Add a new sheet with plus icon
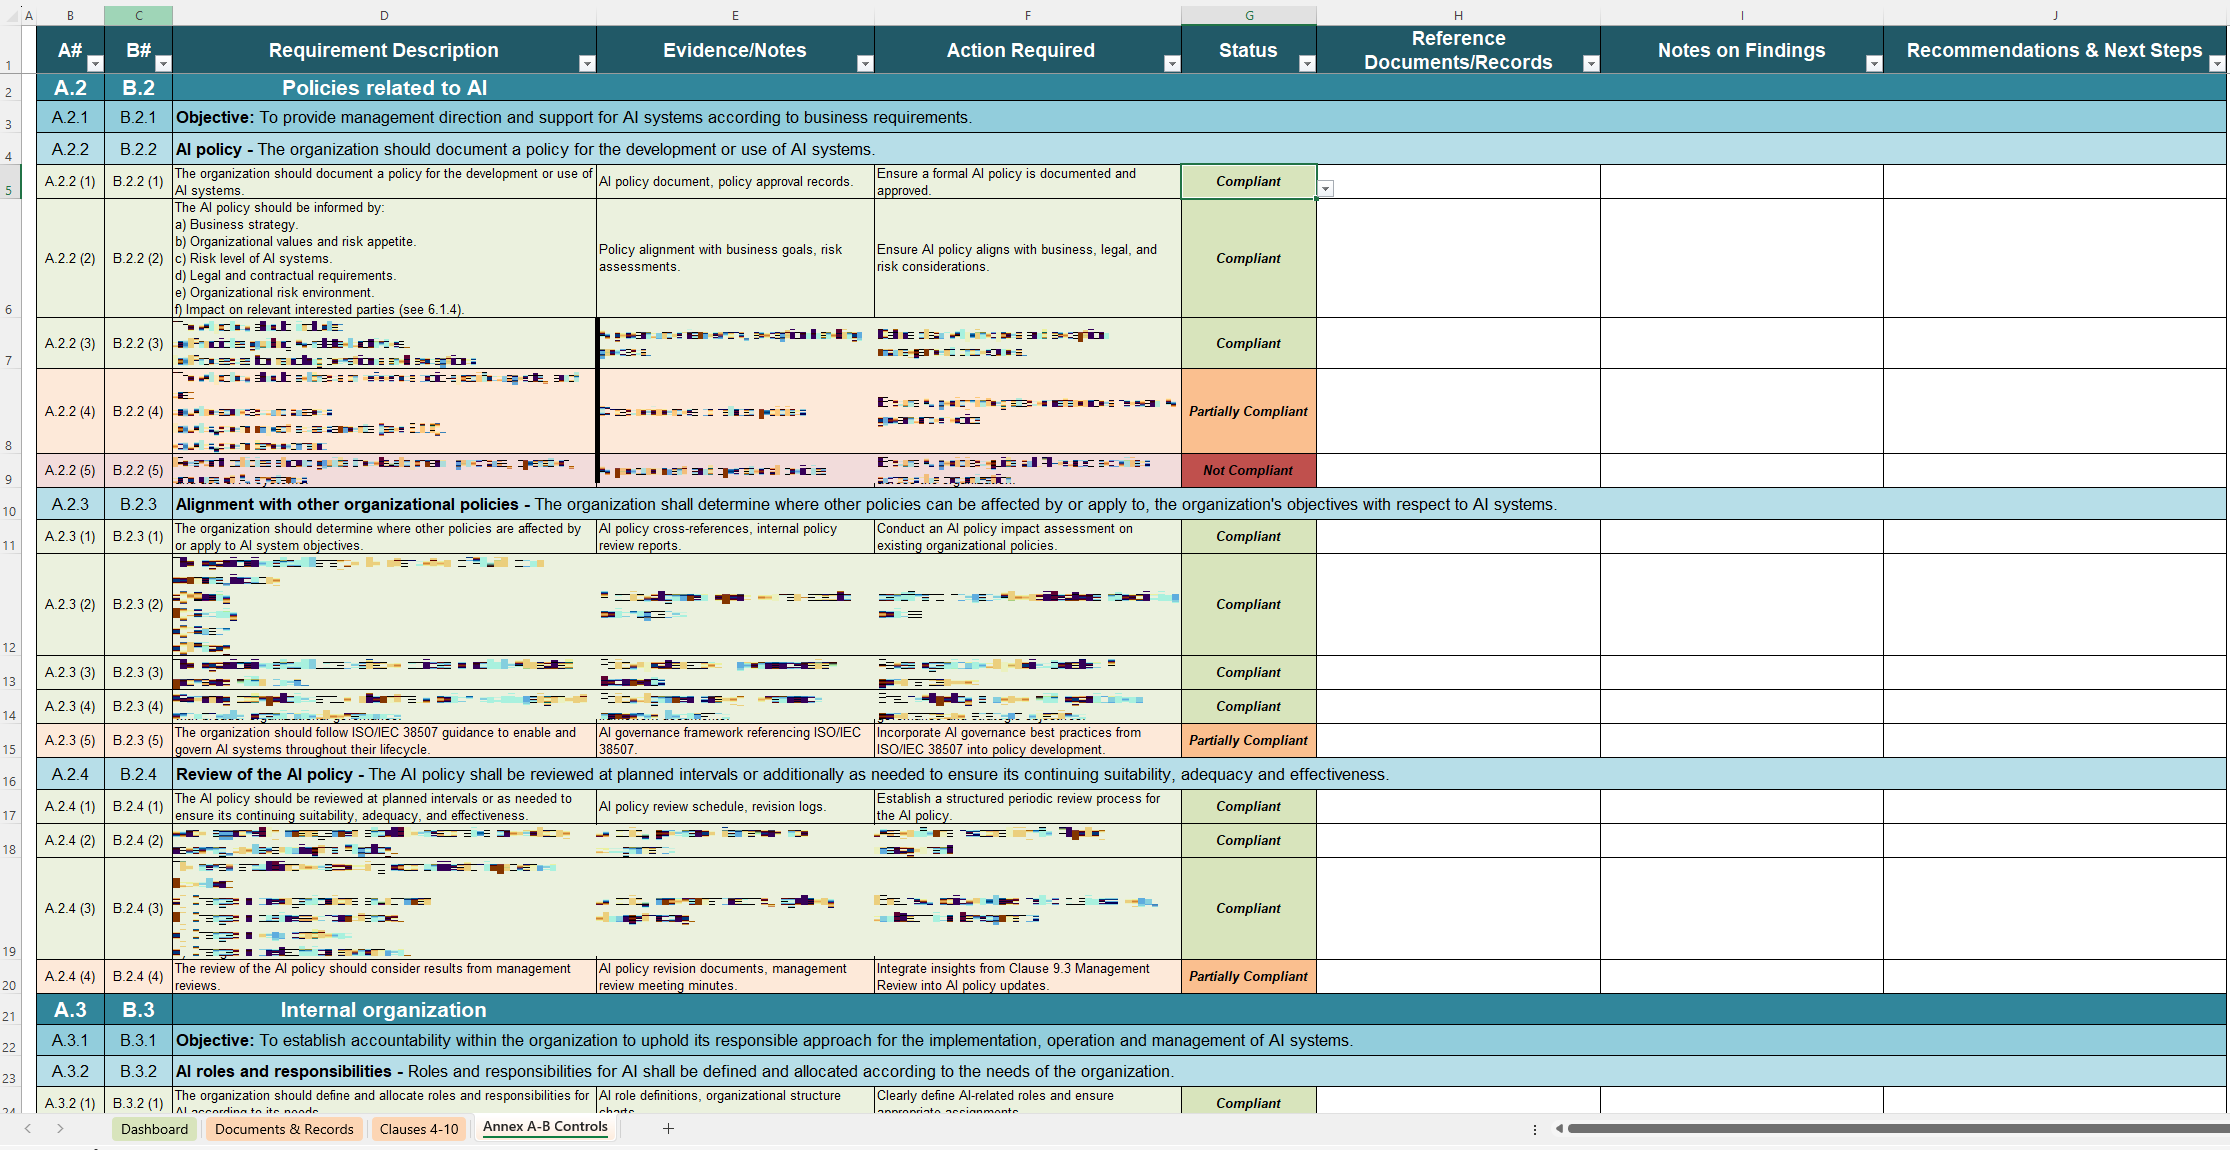The image size is (2230, 1150). tap(668, 1129)
